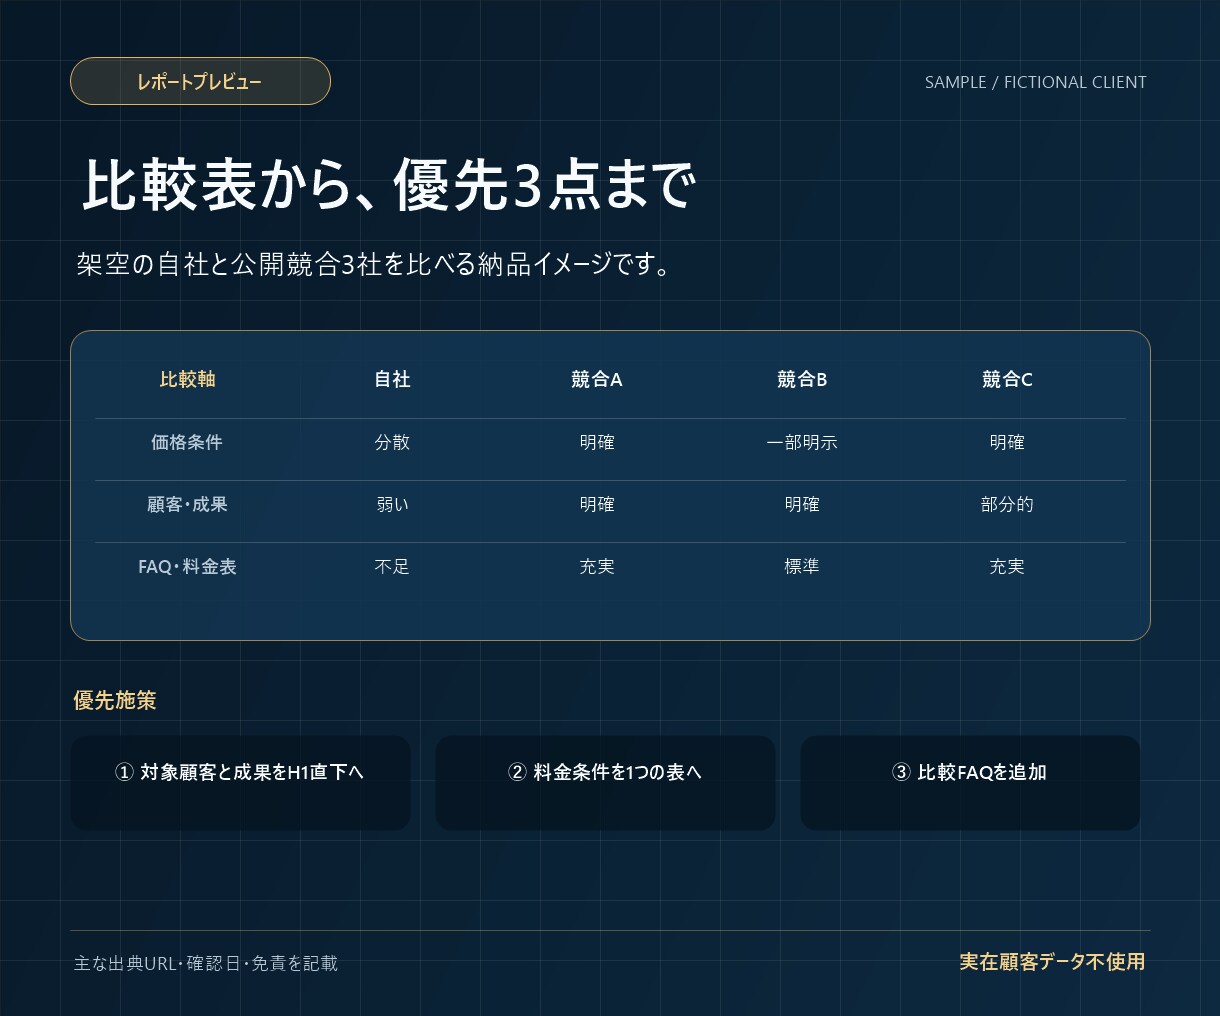Click the 競合C column header
This screenshot has width=1220, height=1016.
1007,379
